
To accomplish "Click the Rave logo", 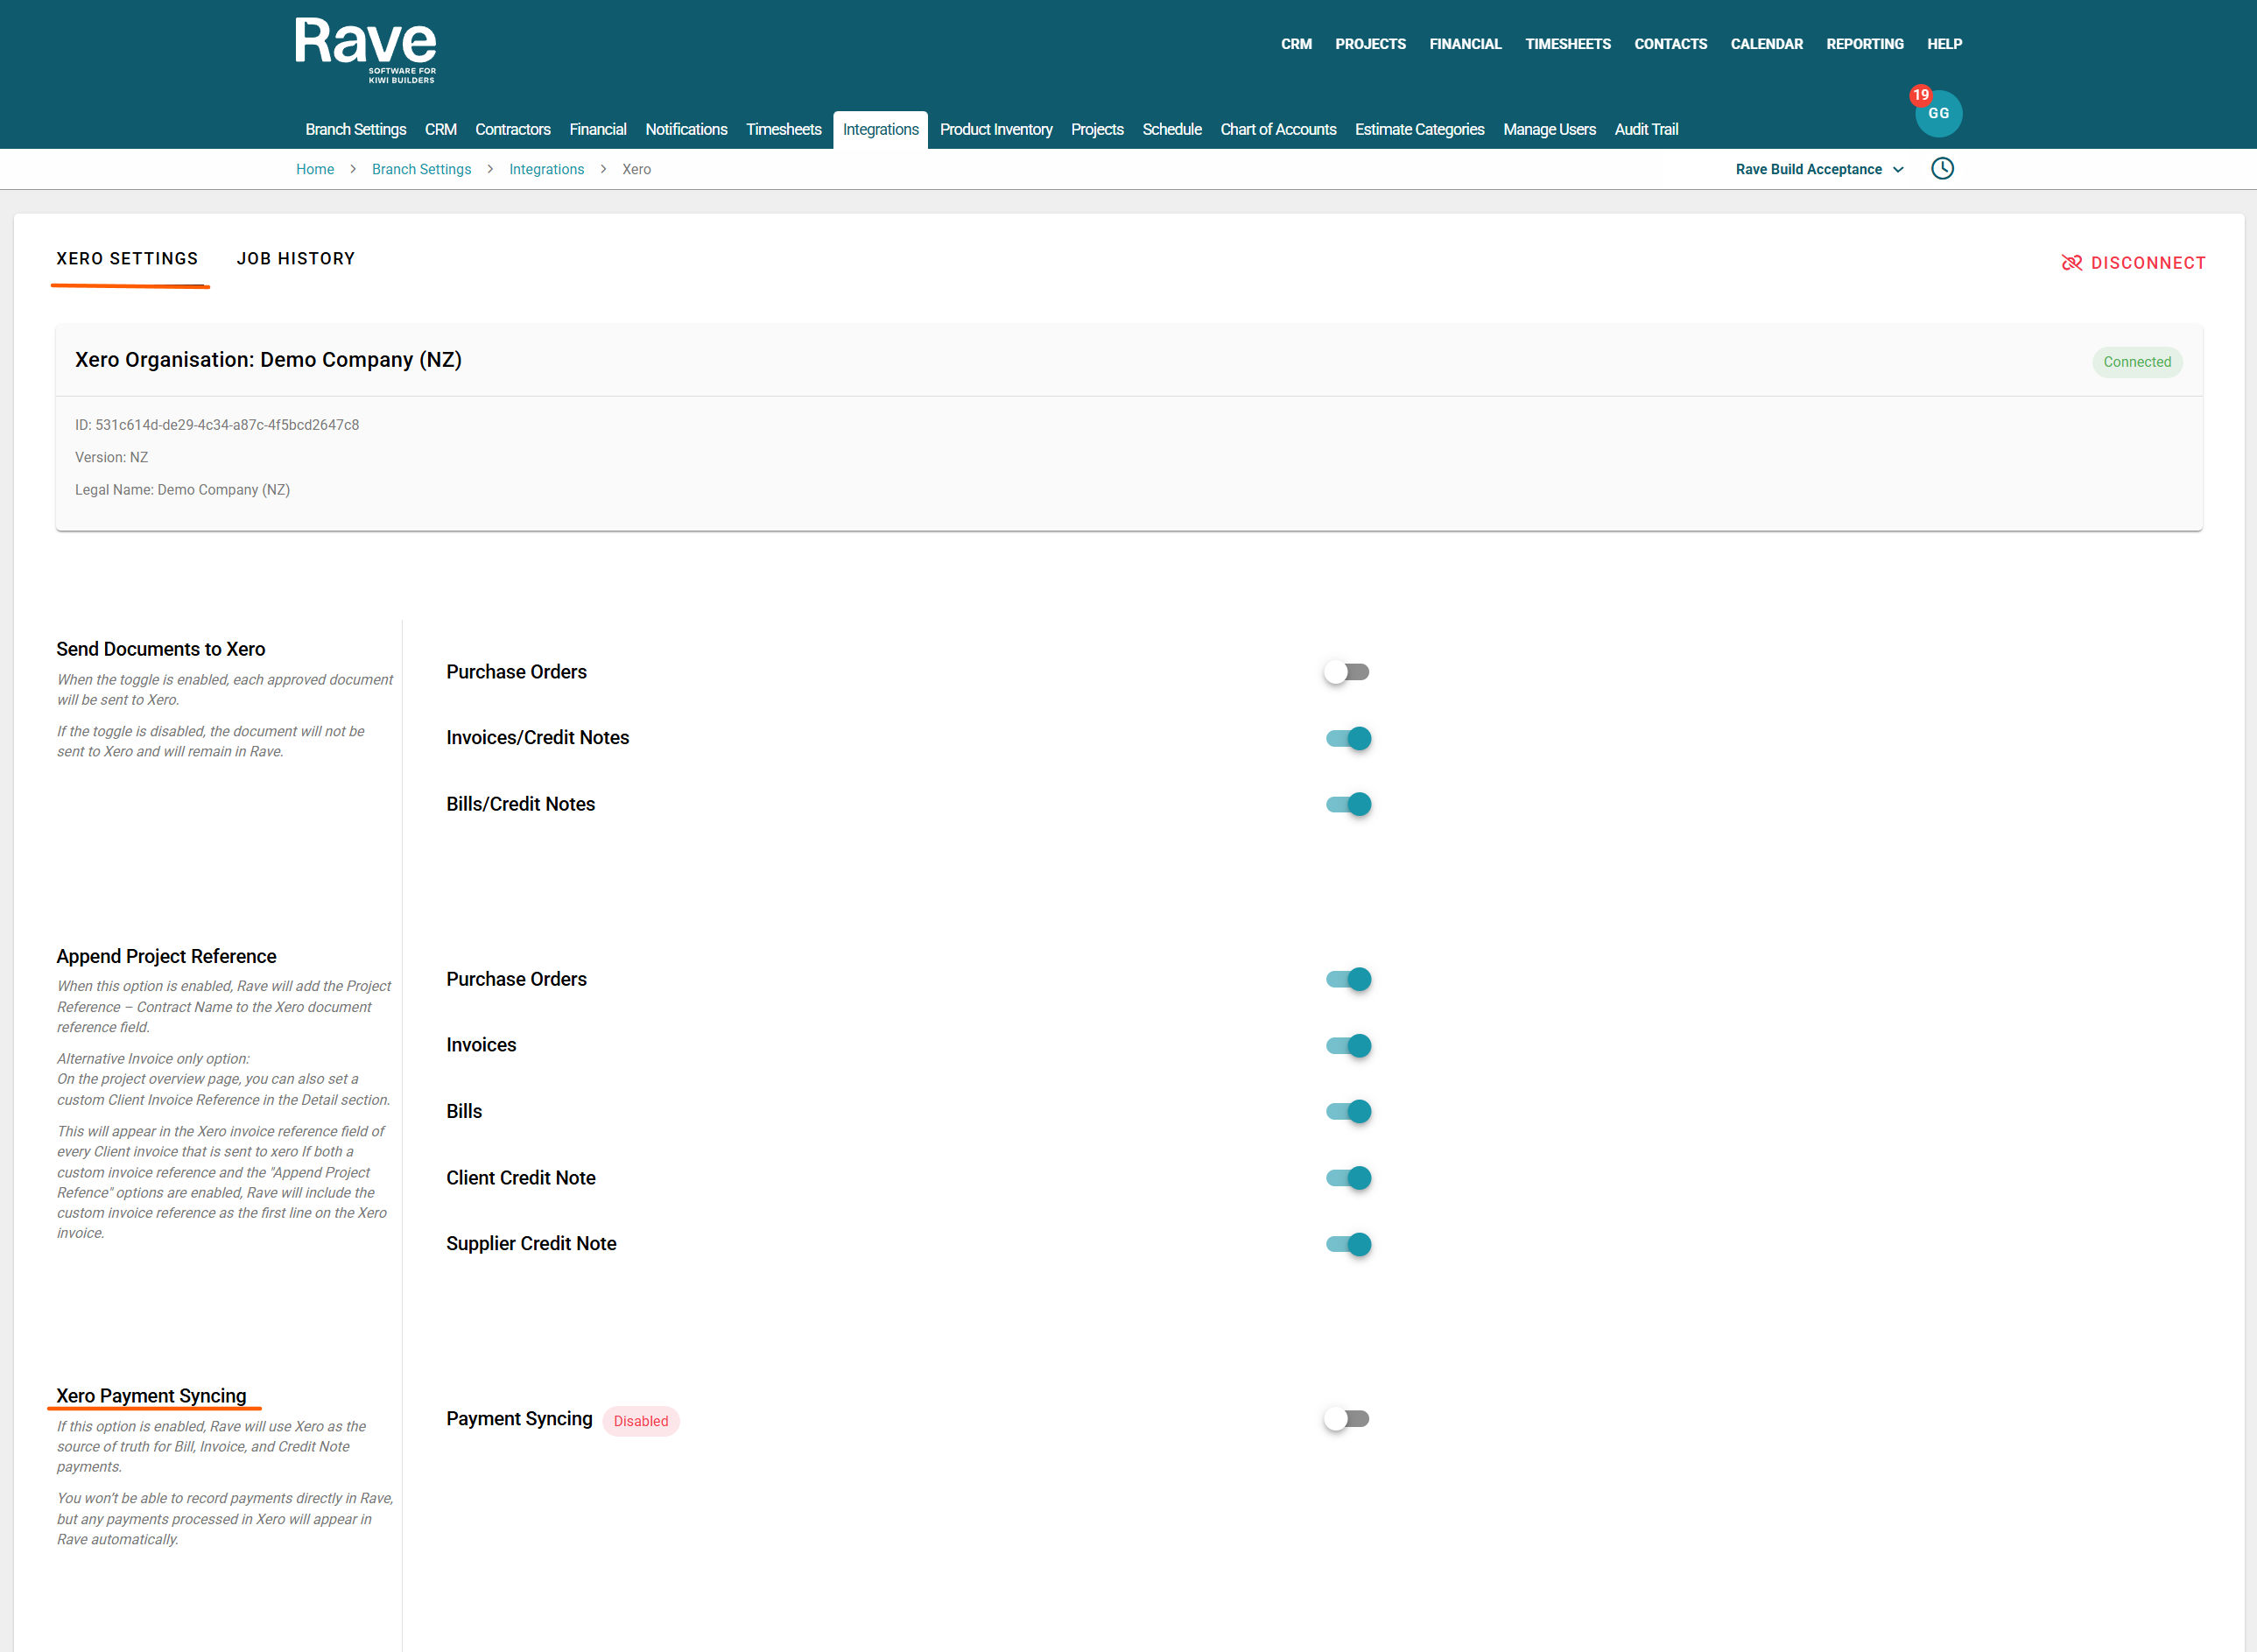I will (x=365, y=49).
